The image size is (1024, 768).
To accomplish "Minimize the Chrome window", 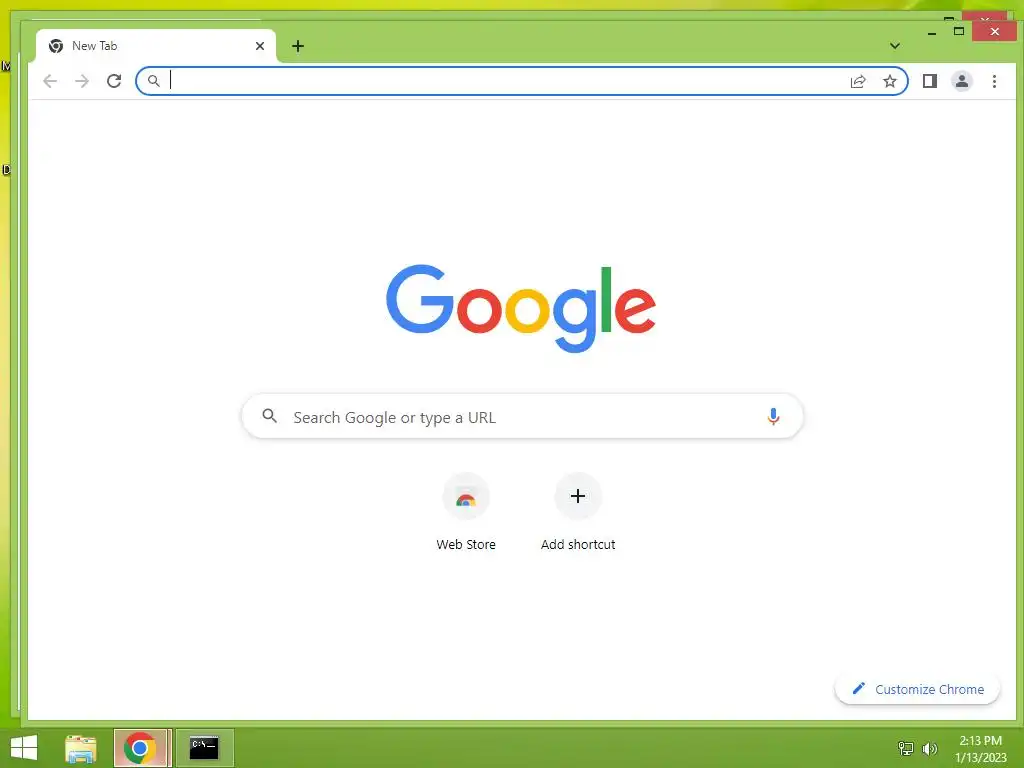I will point(932,31).
